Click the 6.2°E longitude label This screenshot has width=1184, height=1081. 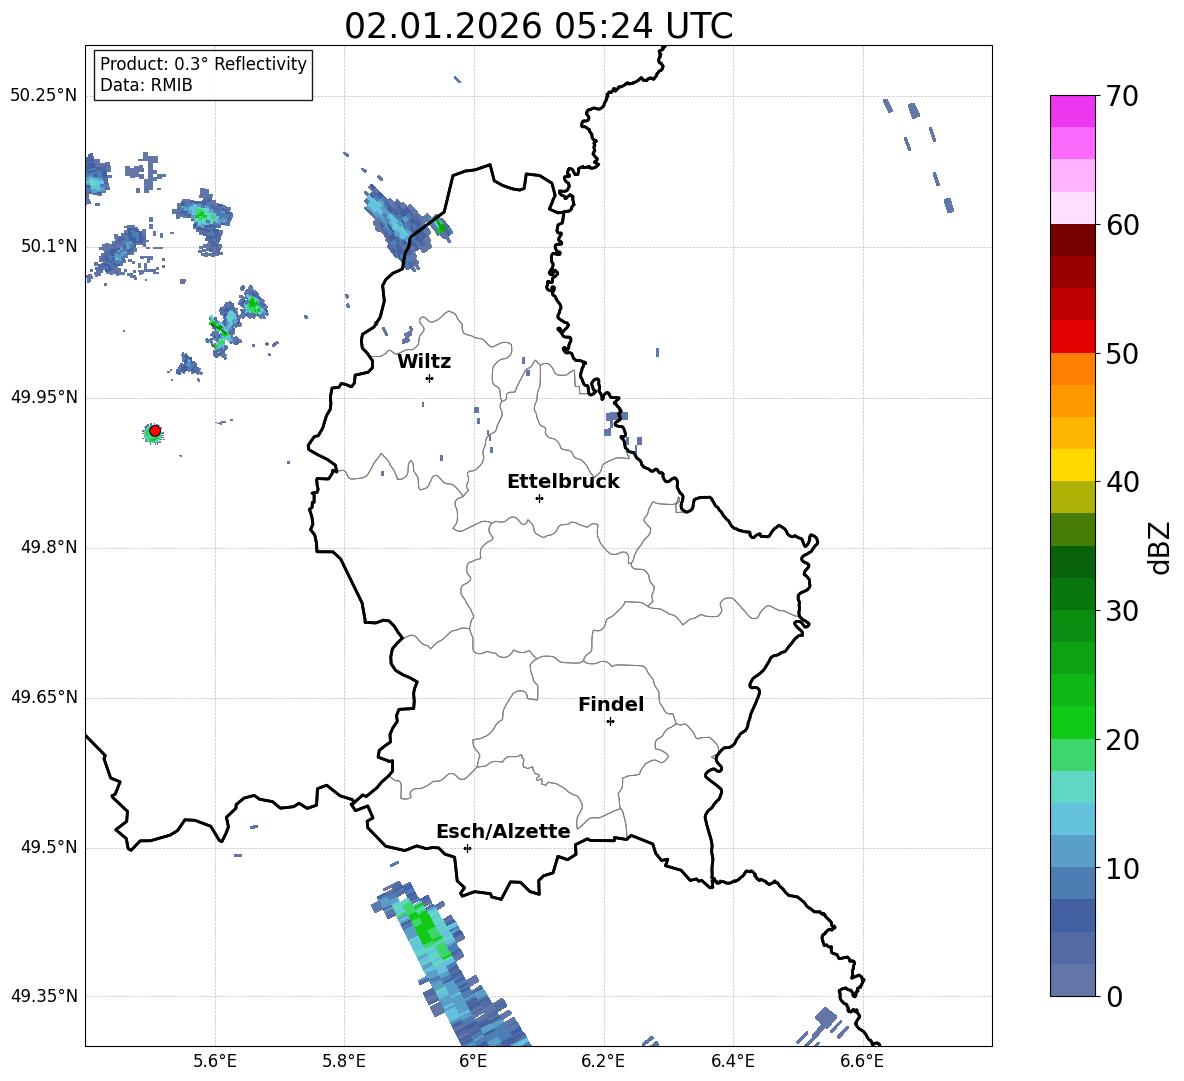pyautogui.click(x=603, y=1061)
